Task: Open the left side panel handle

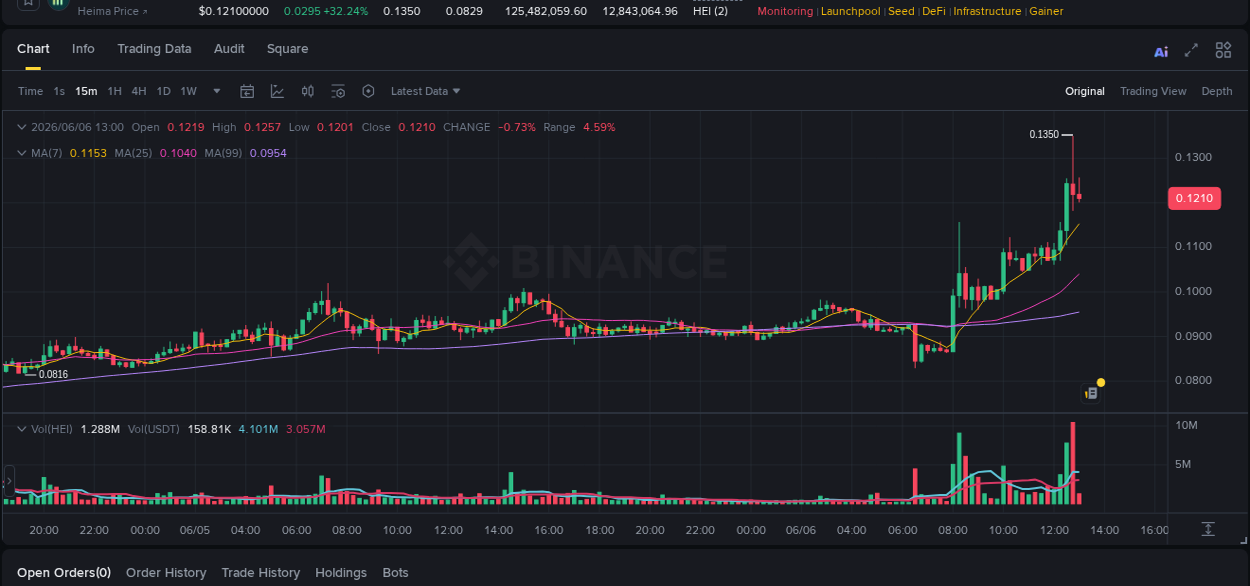Action: click(x=8, y=482)
